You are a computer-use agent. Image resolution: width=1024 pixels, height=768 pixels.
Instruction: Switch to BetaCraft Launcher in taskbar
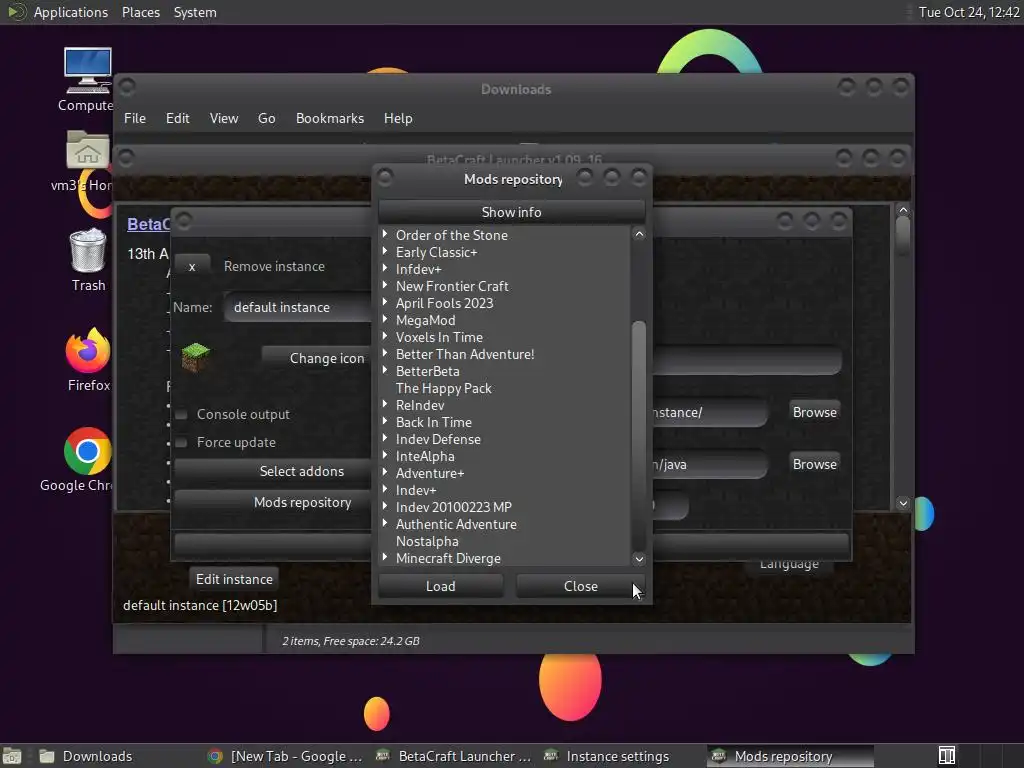point(453,756)
